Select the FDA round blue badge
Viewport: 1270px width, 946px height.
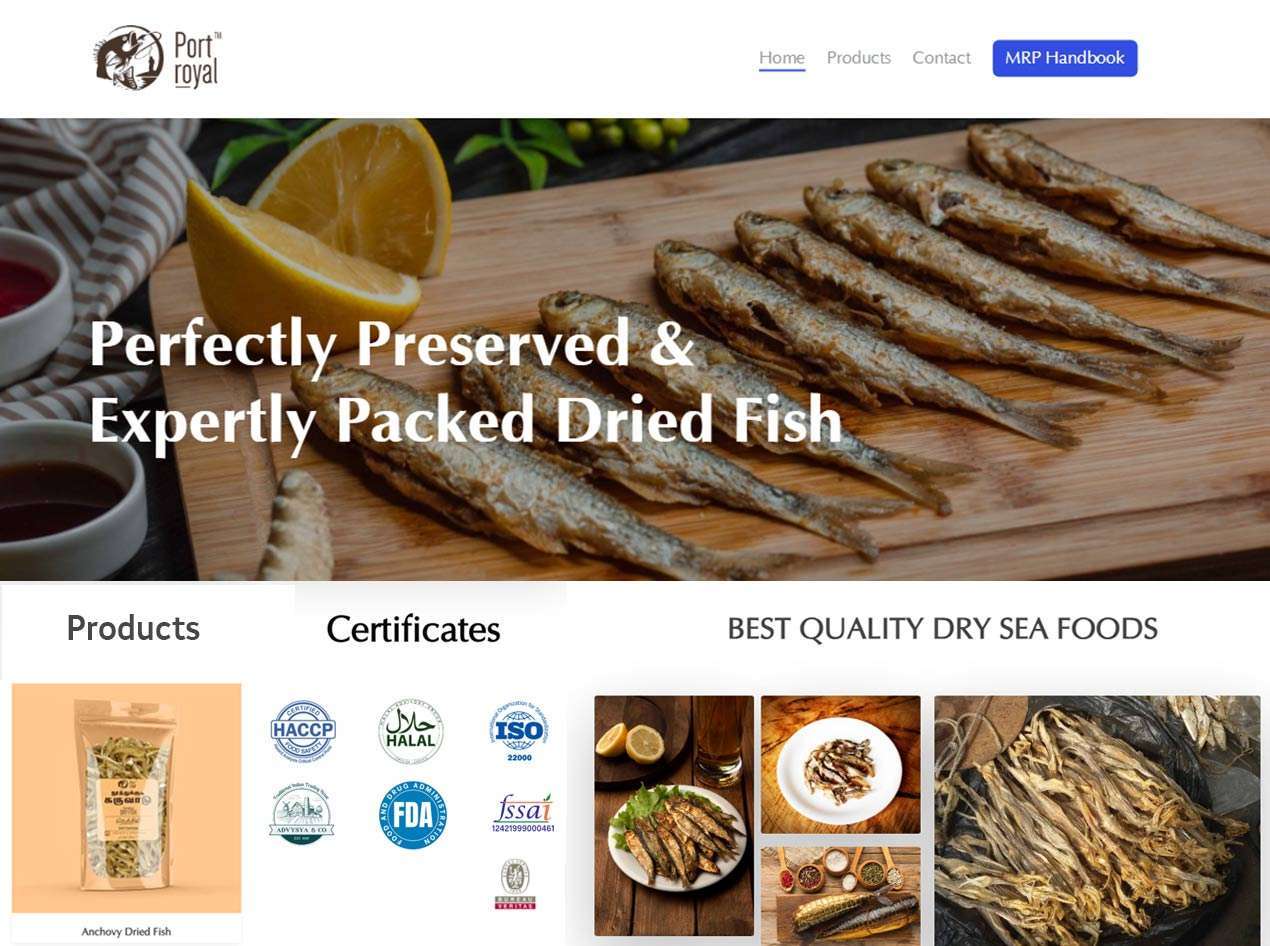point(413,815)
